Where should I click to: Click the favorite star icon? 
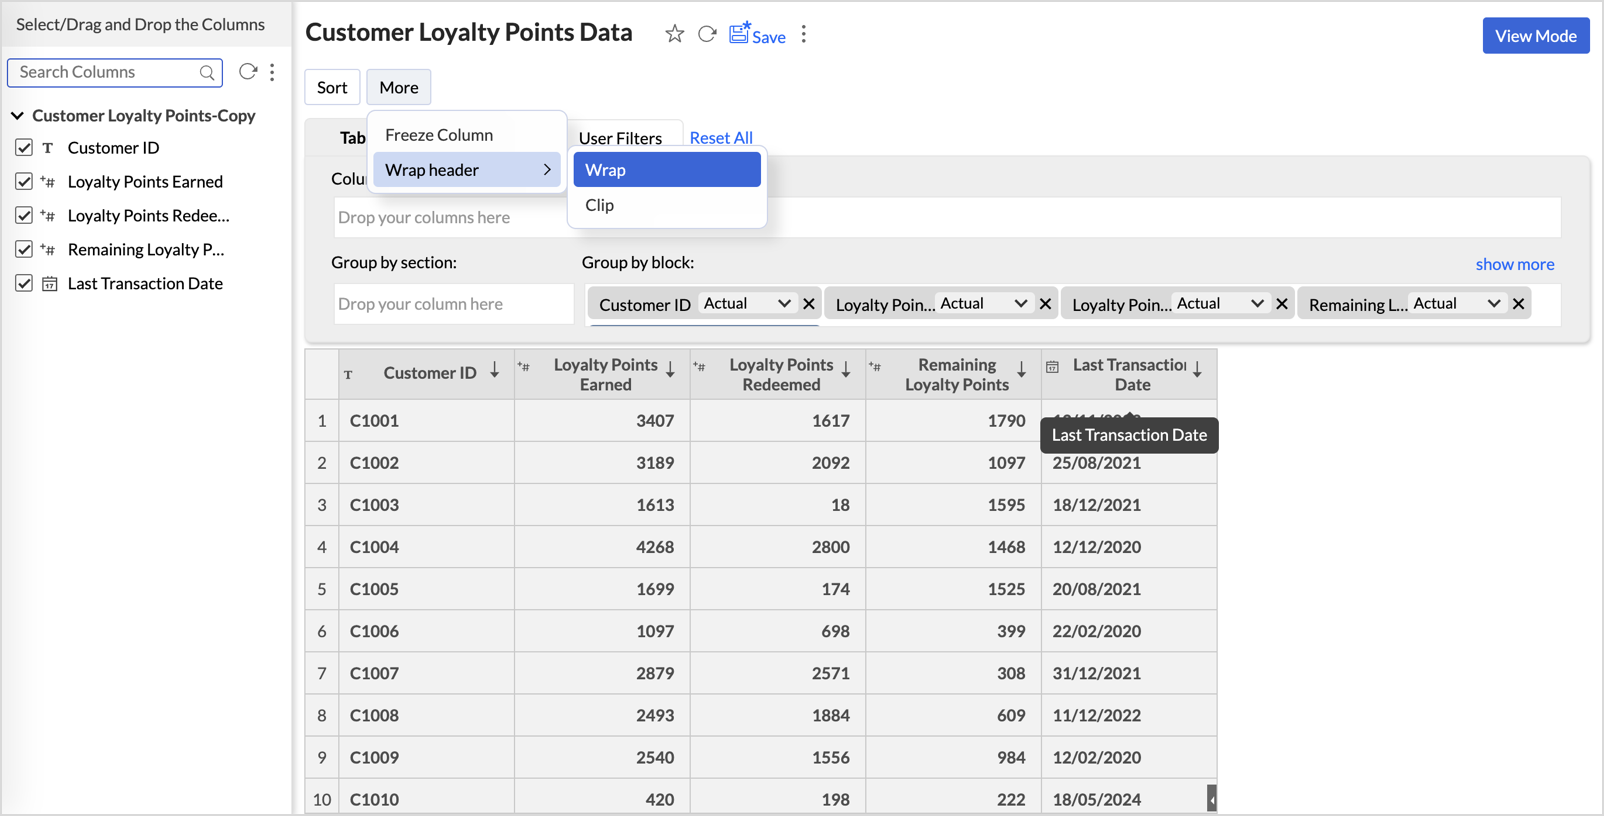coord(675,35)
